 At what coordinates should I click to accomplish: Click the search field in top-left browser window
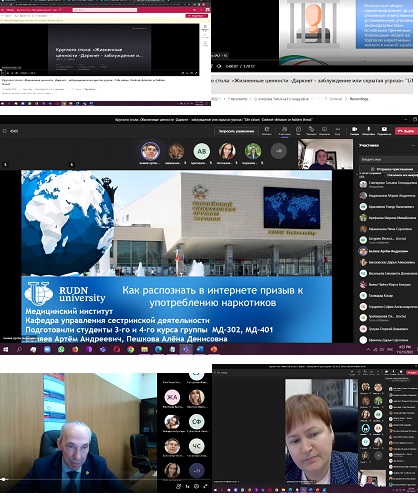coord(105,10)
